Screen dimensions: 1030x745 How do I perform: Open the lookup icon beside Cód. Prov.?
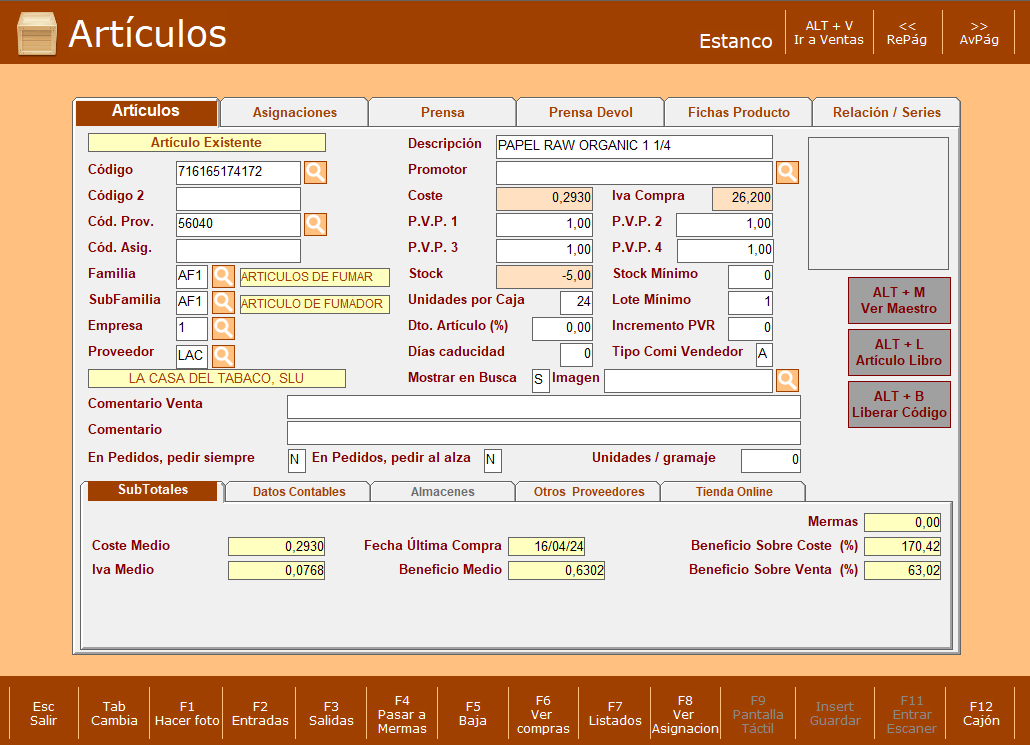(x=315, y=224)
